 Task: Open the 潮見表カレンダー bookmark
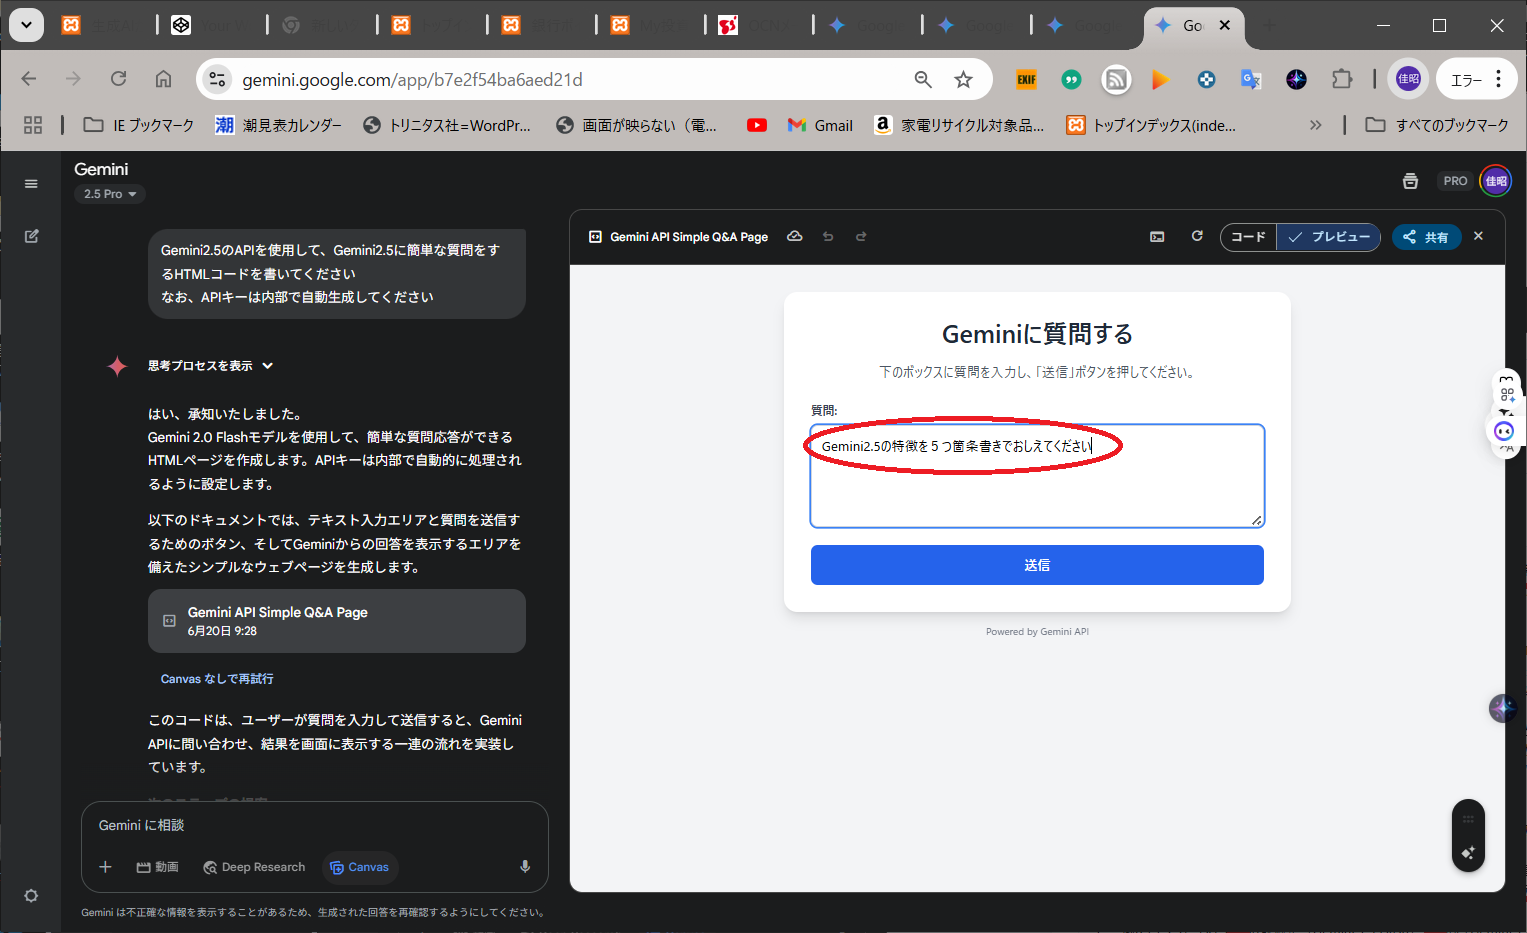pos(278,125)
